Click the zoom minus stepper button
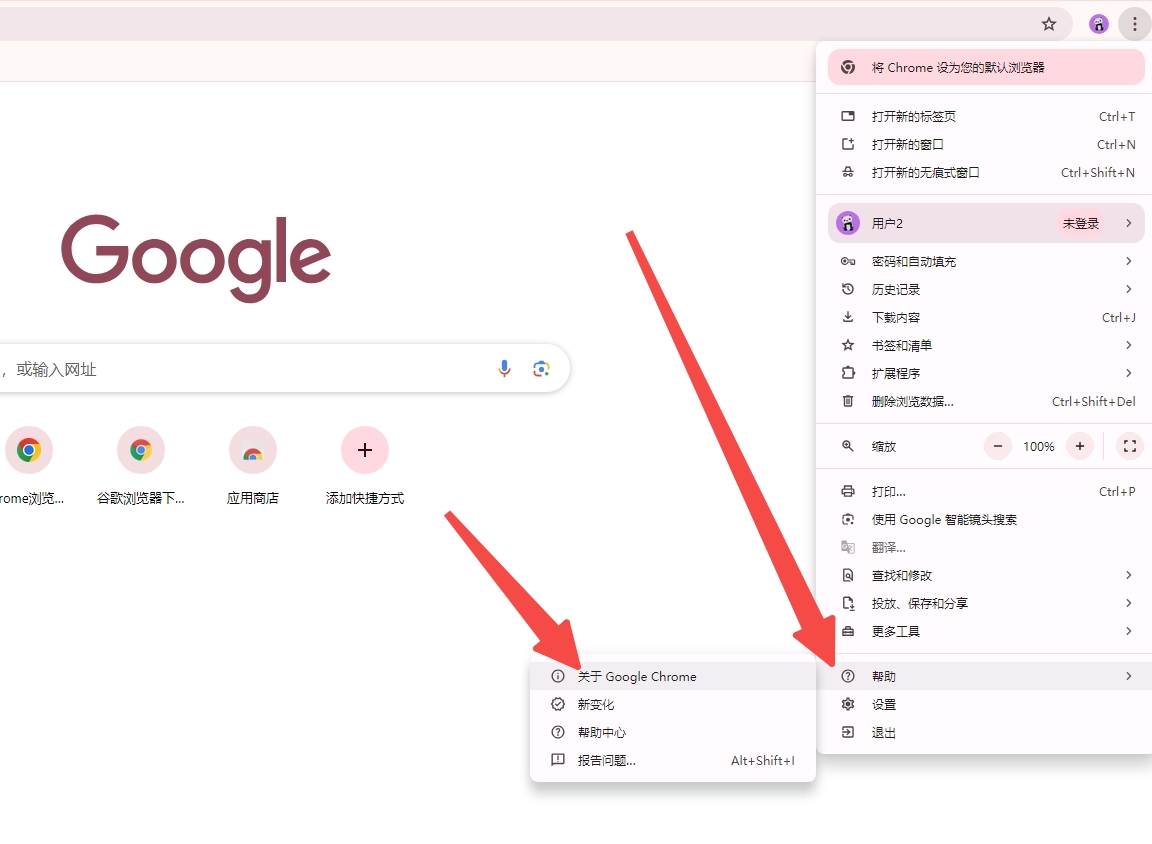The width and height of the screenshot is (1152, 844). click(997, 447)
